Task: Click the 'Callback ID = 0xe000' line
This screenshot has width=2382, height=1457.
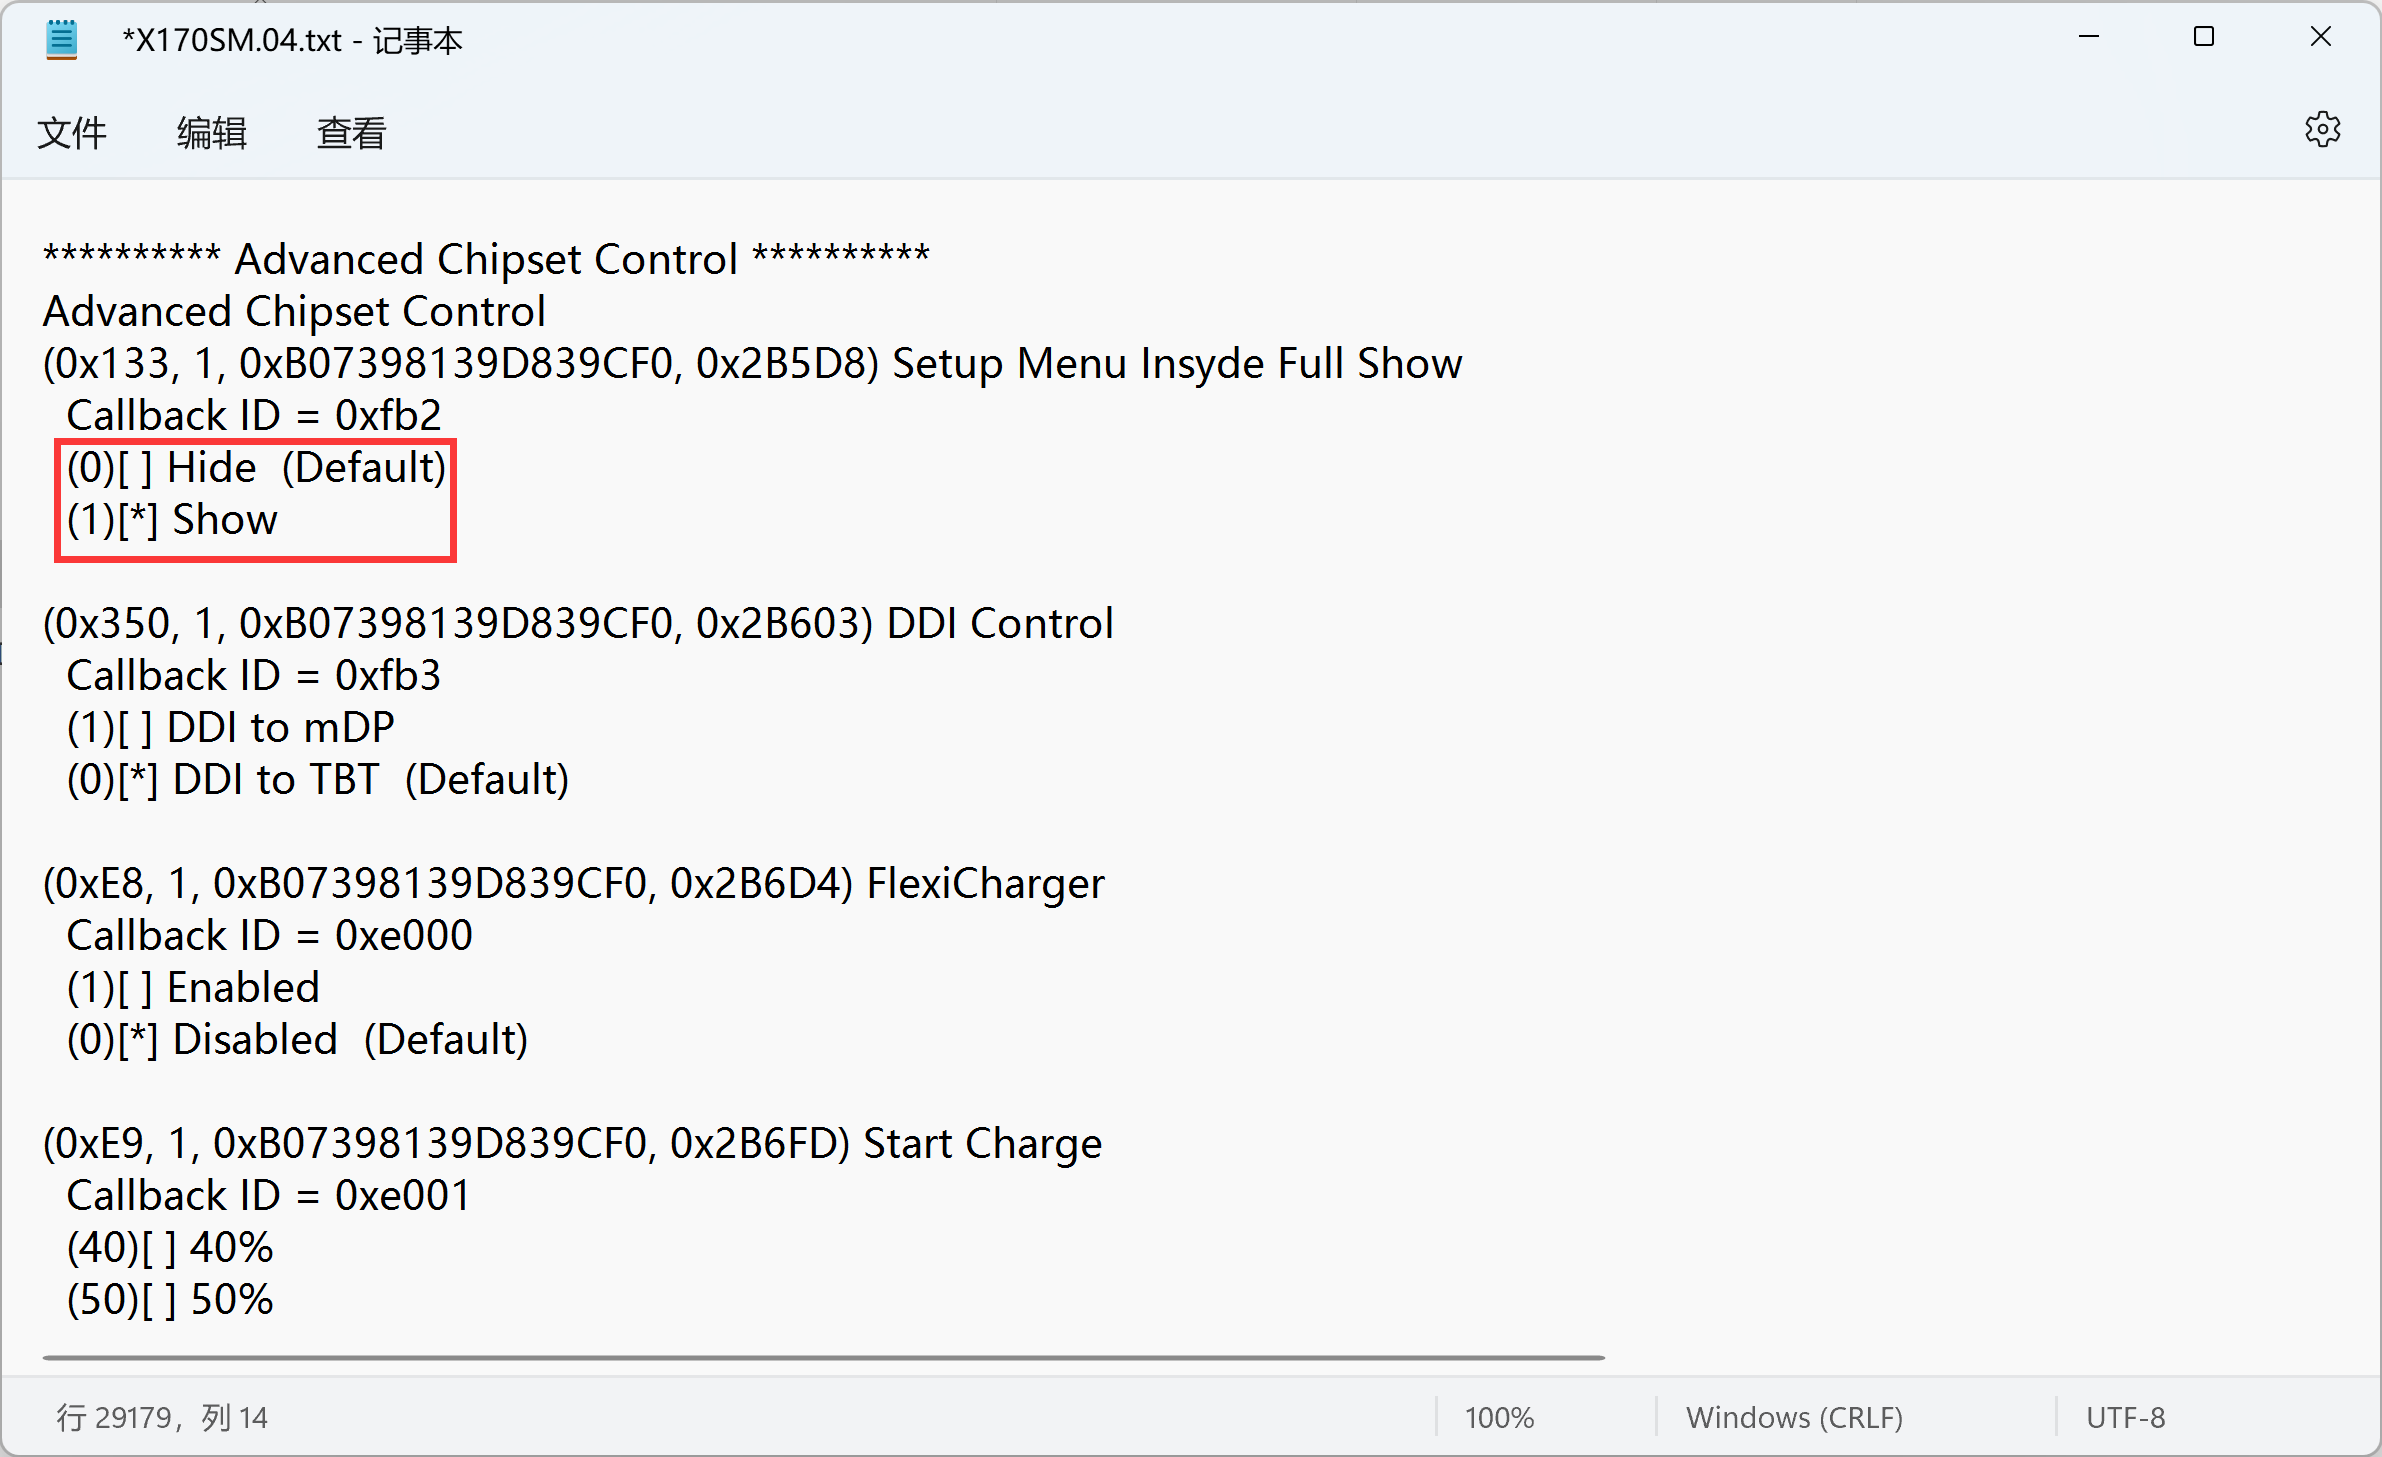Action: tap(270, 936)
